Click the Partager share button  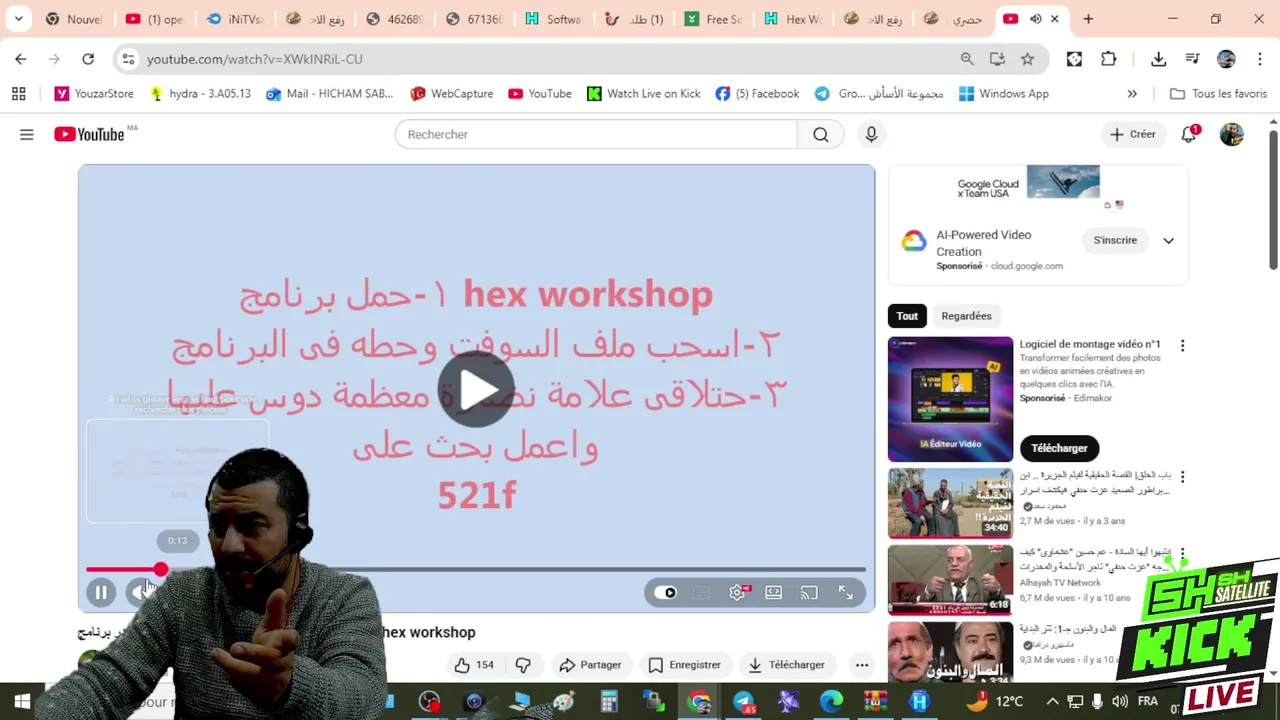(x=590, y=665)
